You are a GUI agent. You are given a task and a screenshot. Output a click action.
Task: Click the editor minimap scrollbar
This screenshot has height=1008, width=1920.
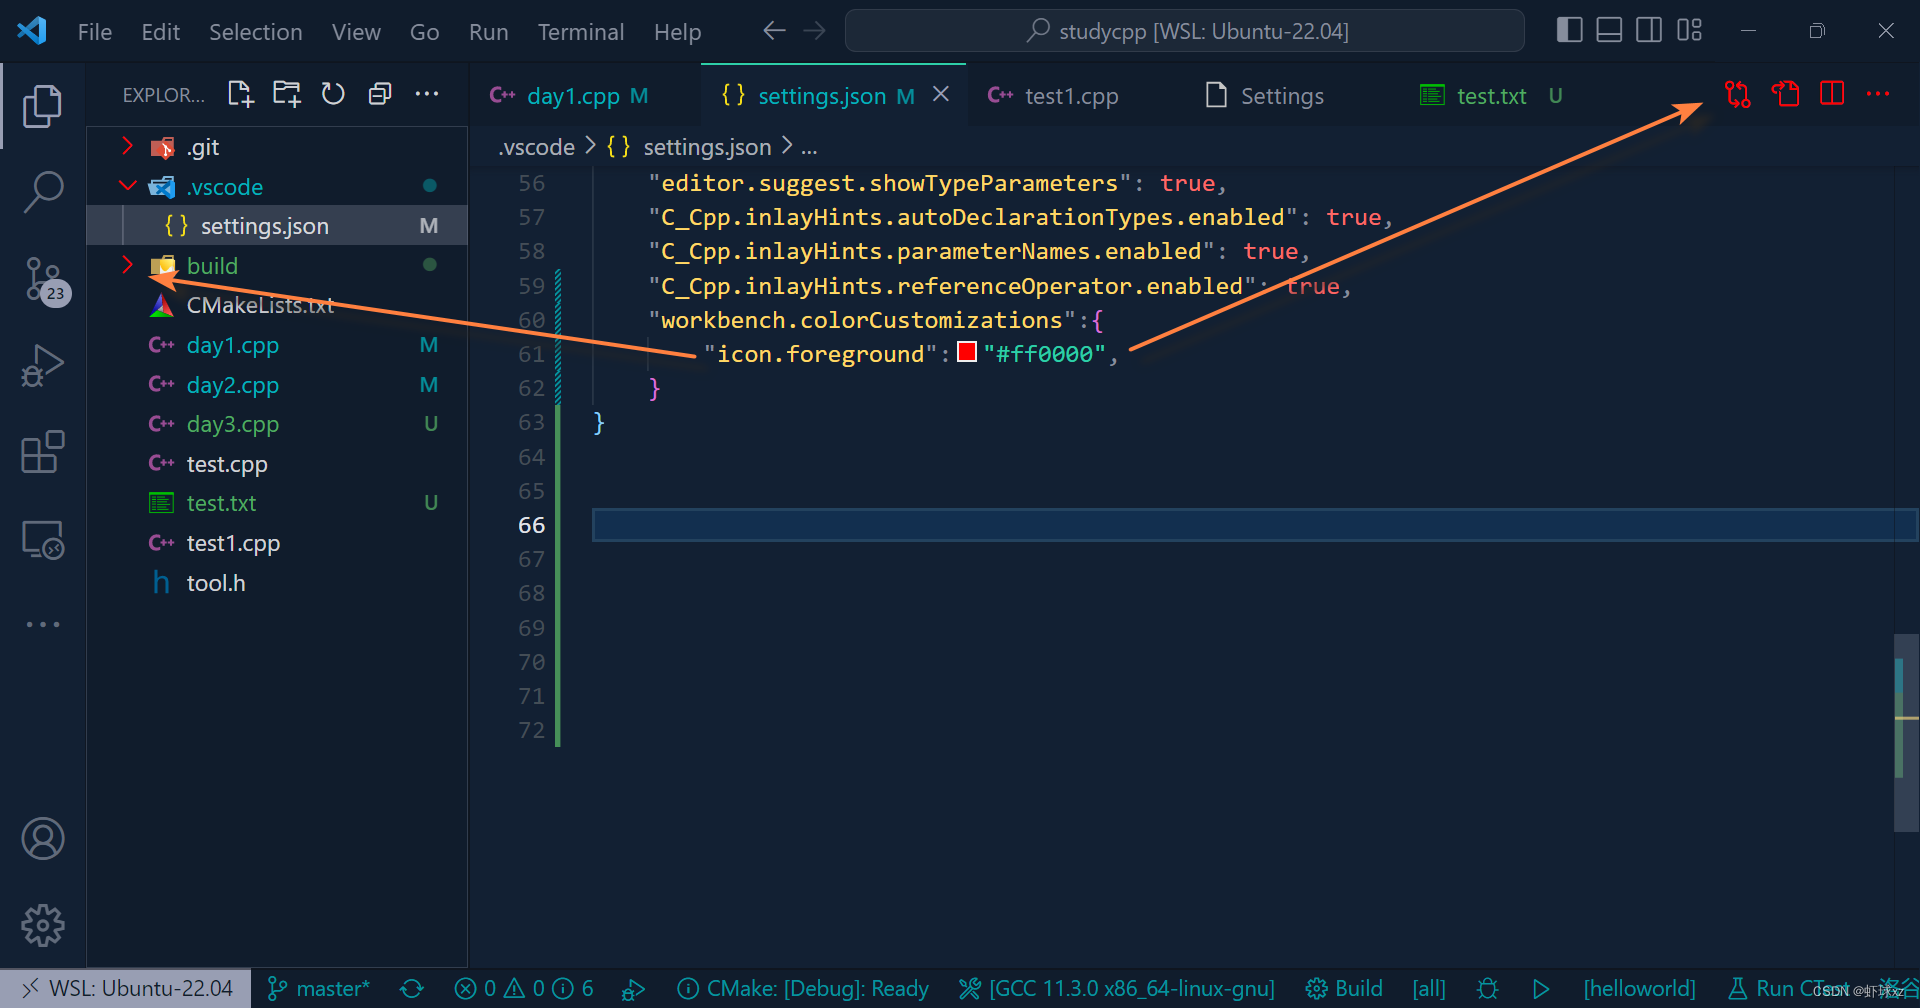(x=1906, y=732)
